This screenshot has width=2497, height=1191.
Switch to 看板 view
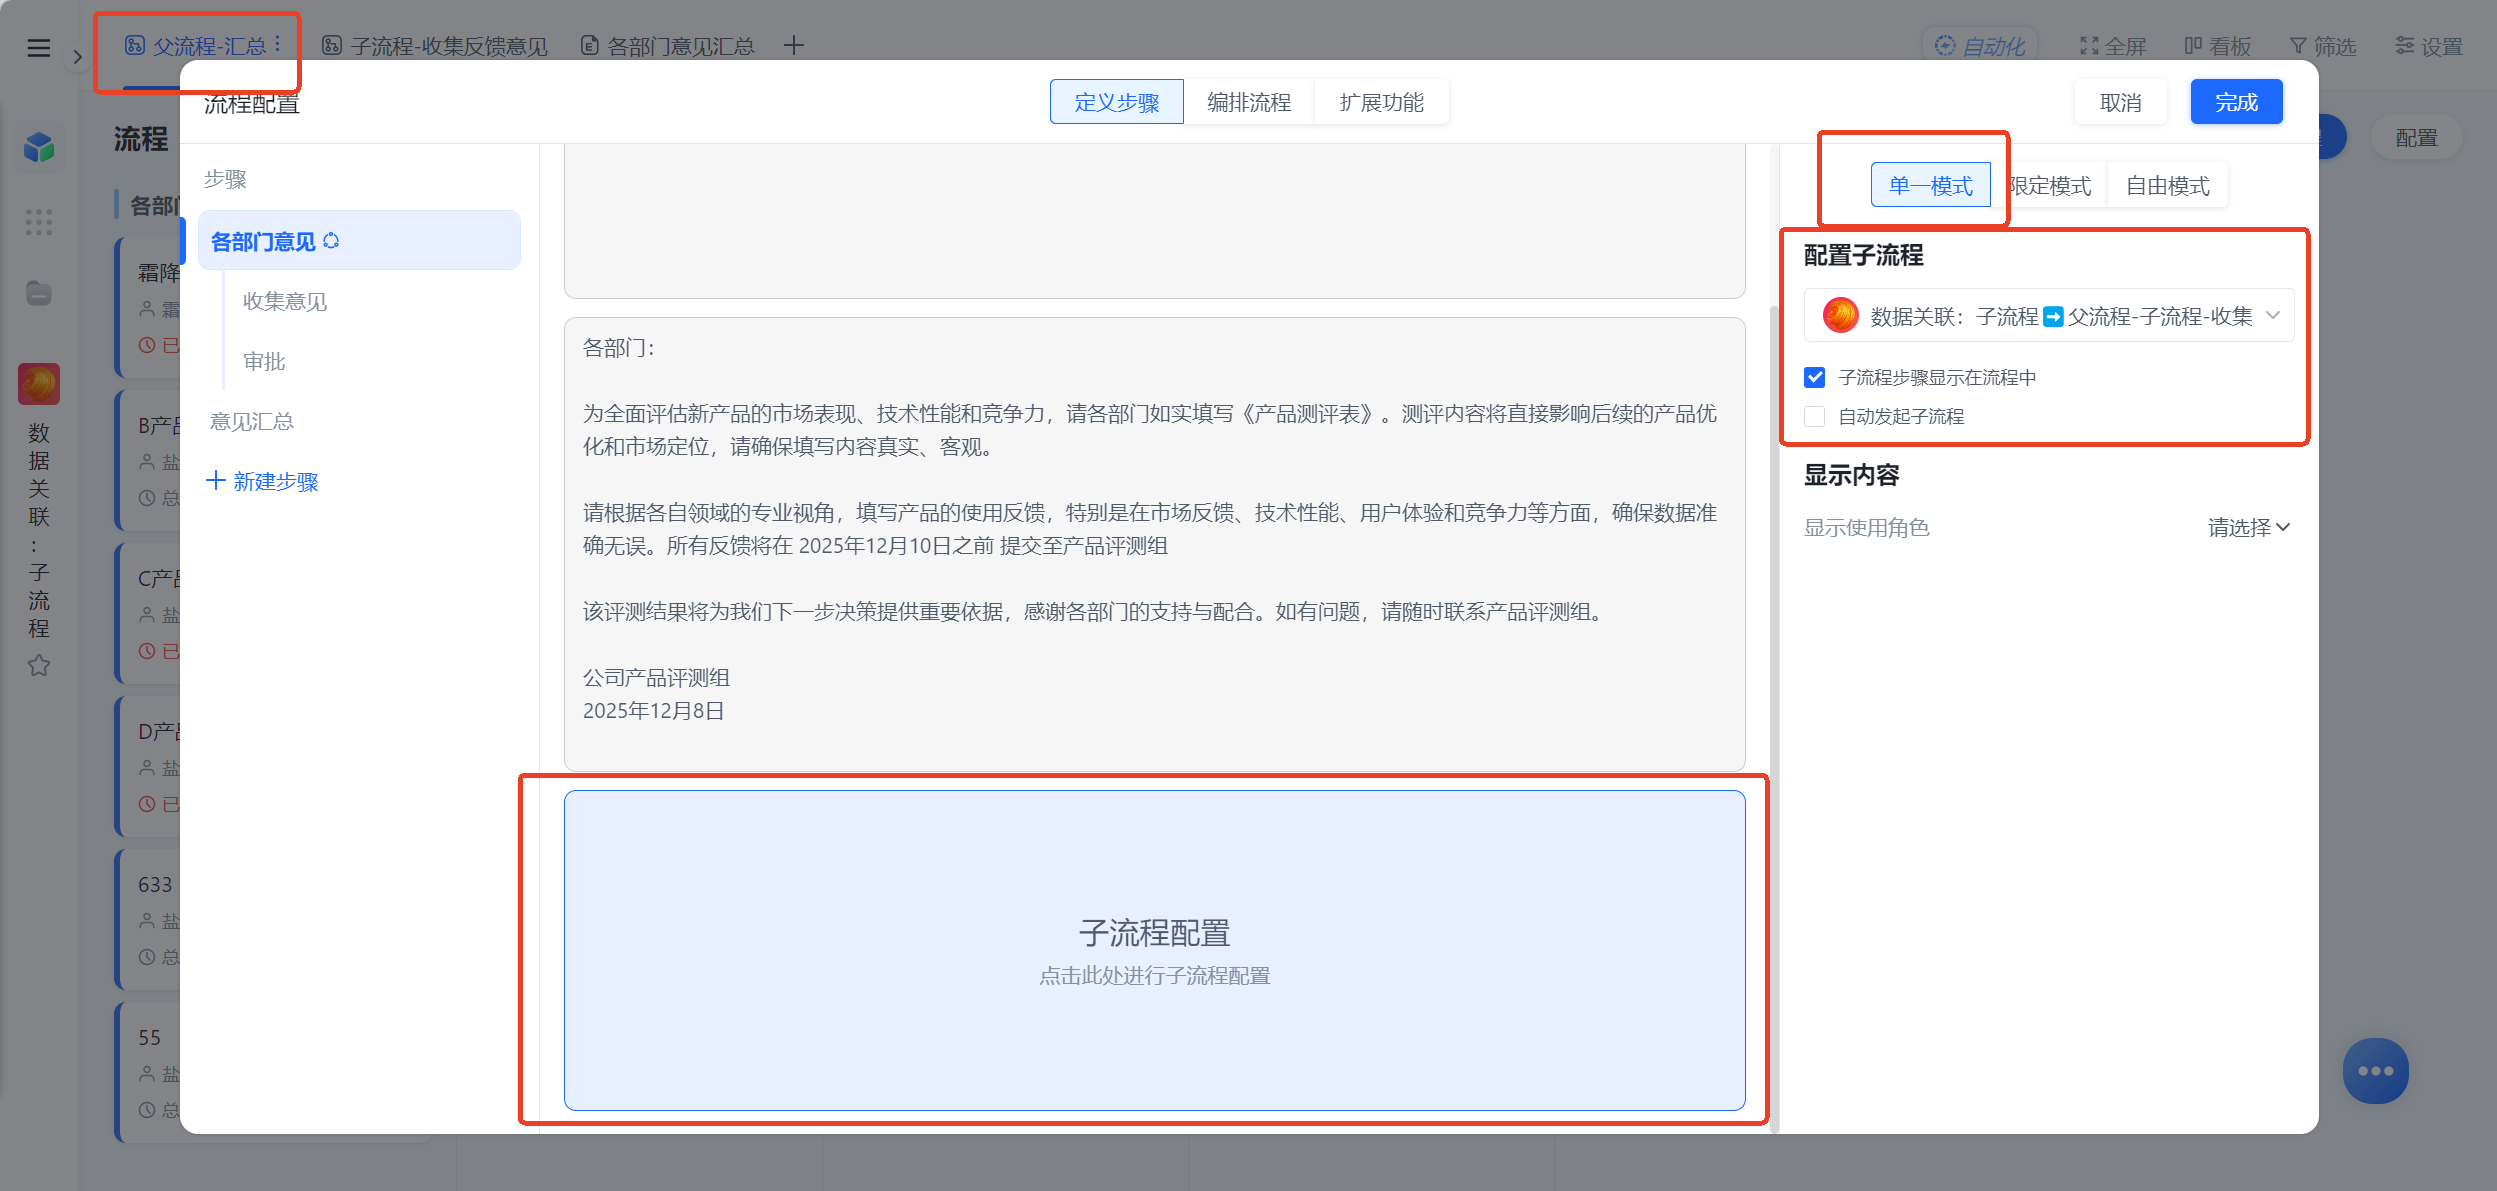click(2217, 46)
